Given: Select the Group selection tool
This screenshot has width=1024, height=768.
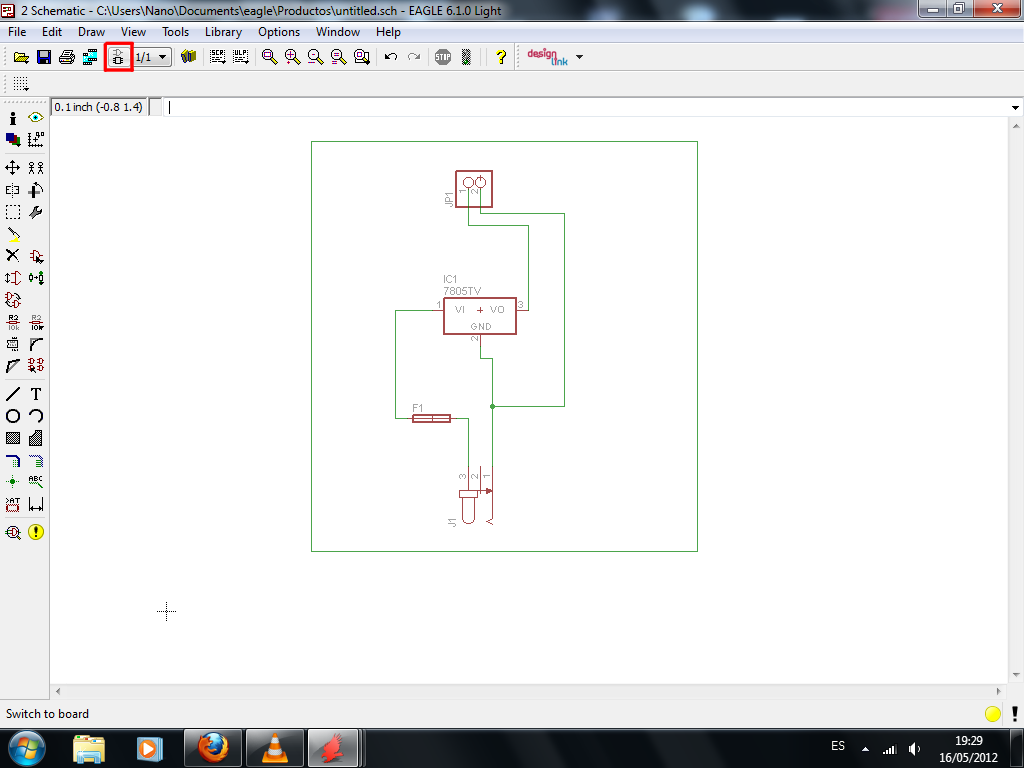Looking at the screenshot, I should [x=12, y=212].
